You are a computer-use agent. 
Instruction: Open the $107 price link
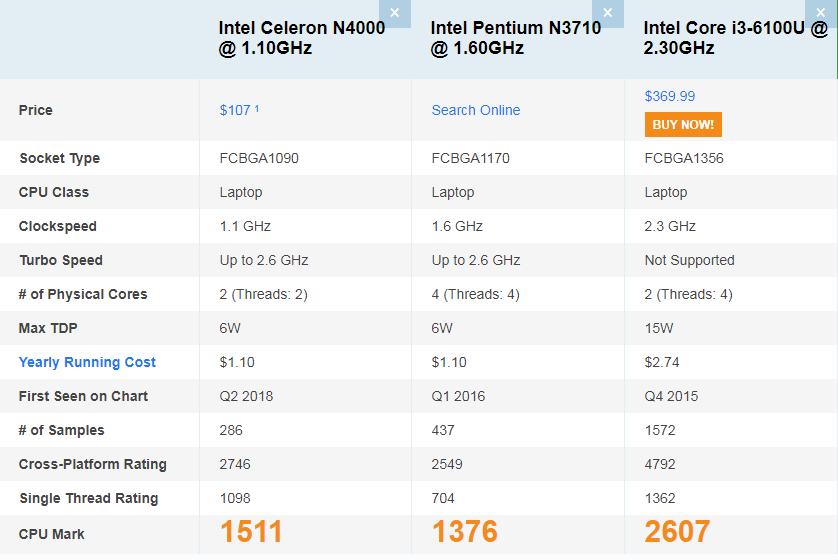click(235, 110)
